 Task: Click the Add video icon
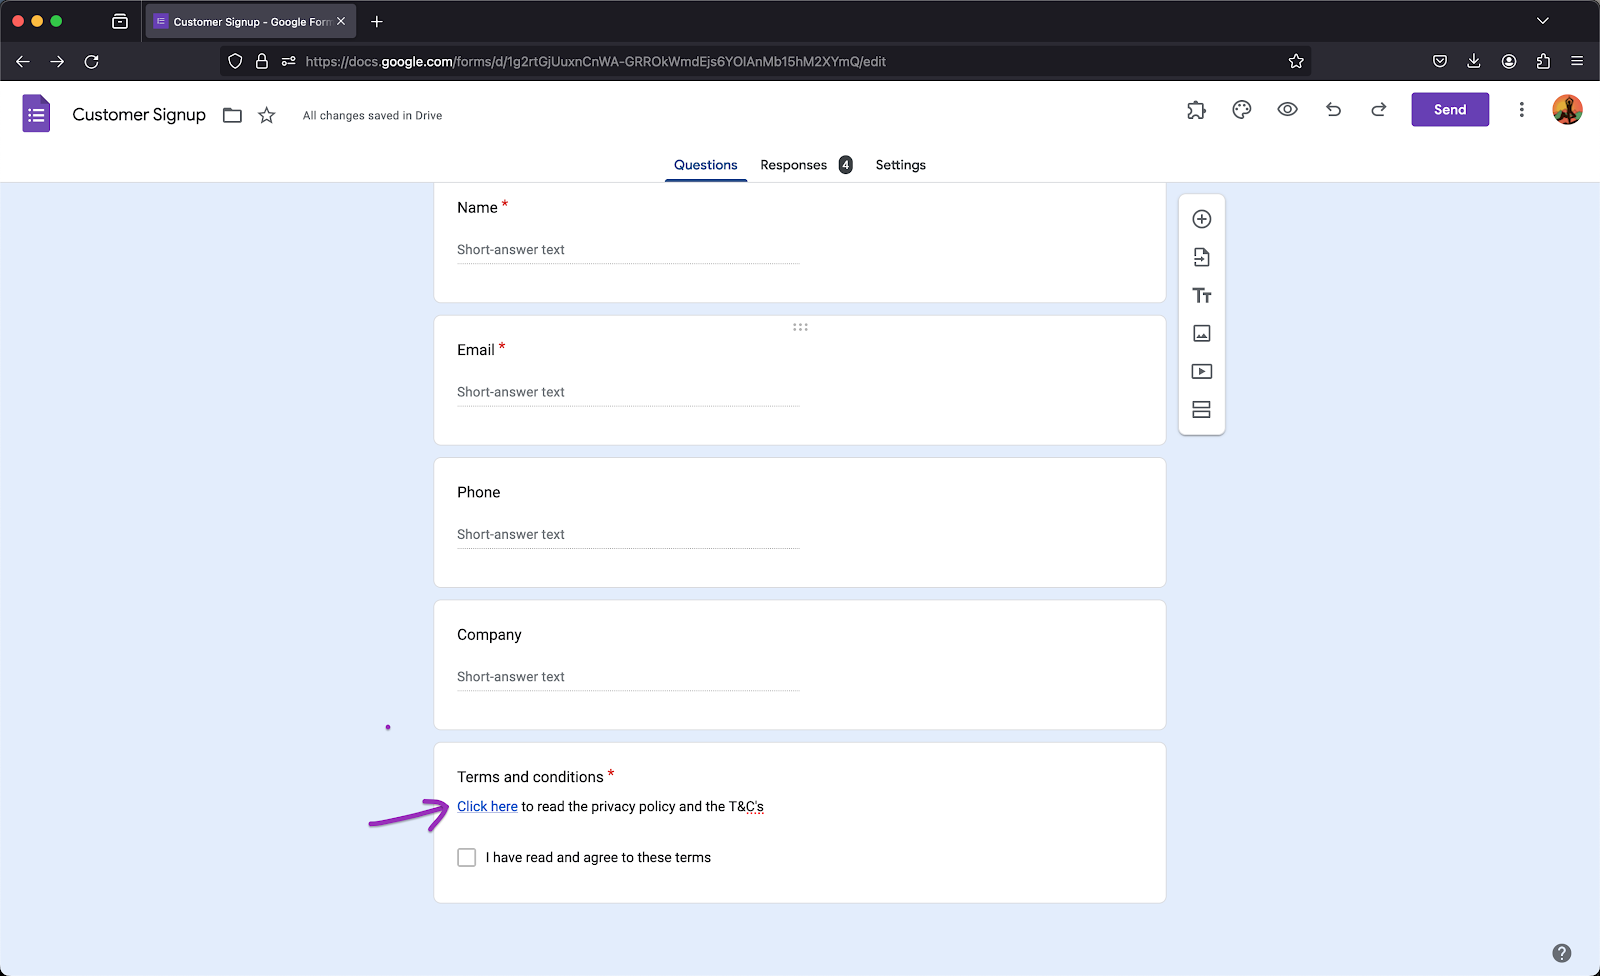(x=1202, y=372)
